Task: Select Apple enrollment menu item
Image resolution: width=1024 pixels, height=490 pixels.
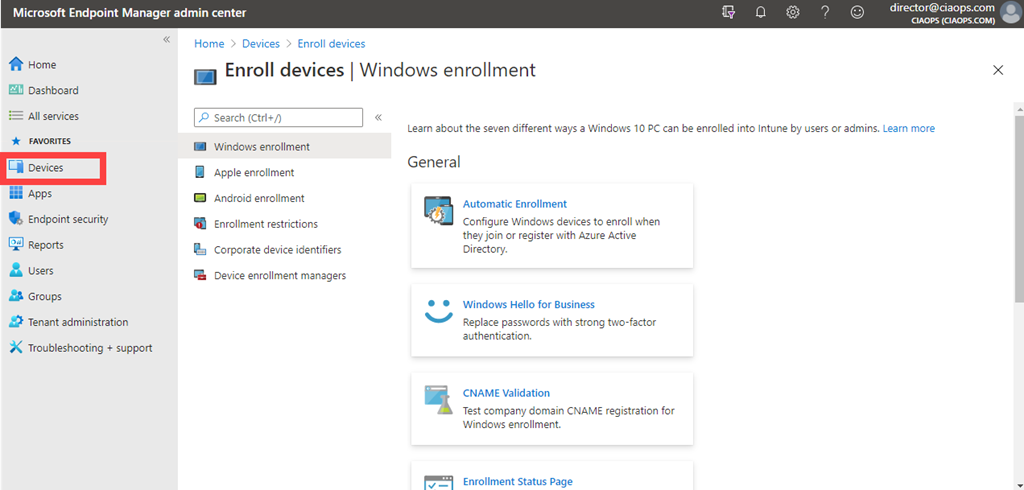Action: pos(254,173)
